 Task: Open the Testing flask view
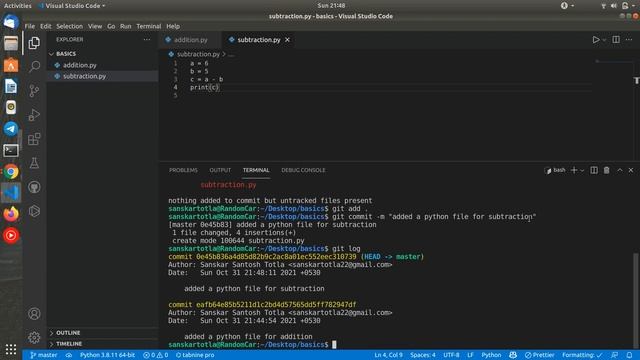34,163
